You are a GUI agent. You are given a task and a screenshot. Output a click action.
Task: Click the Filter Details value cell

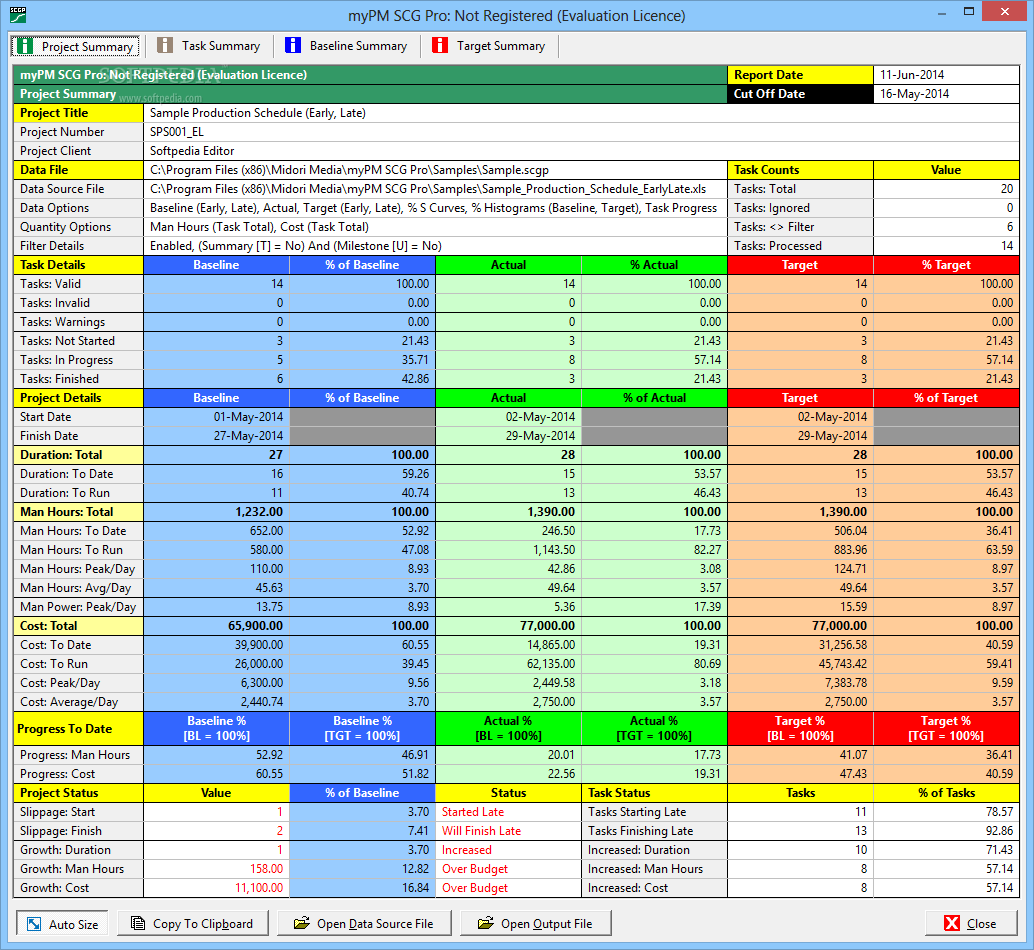tap(435, 246)
